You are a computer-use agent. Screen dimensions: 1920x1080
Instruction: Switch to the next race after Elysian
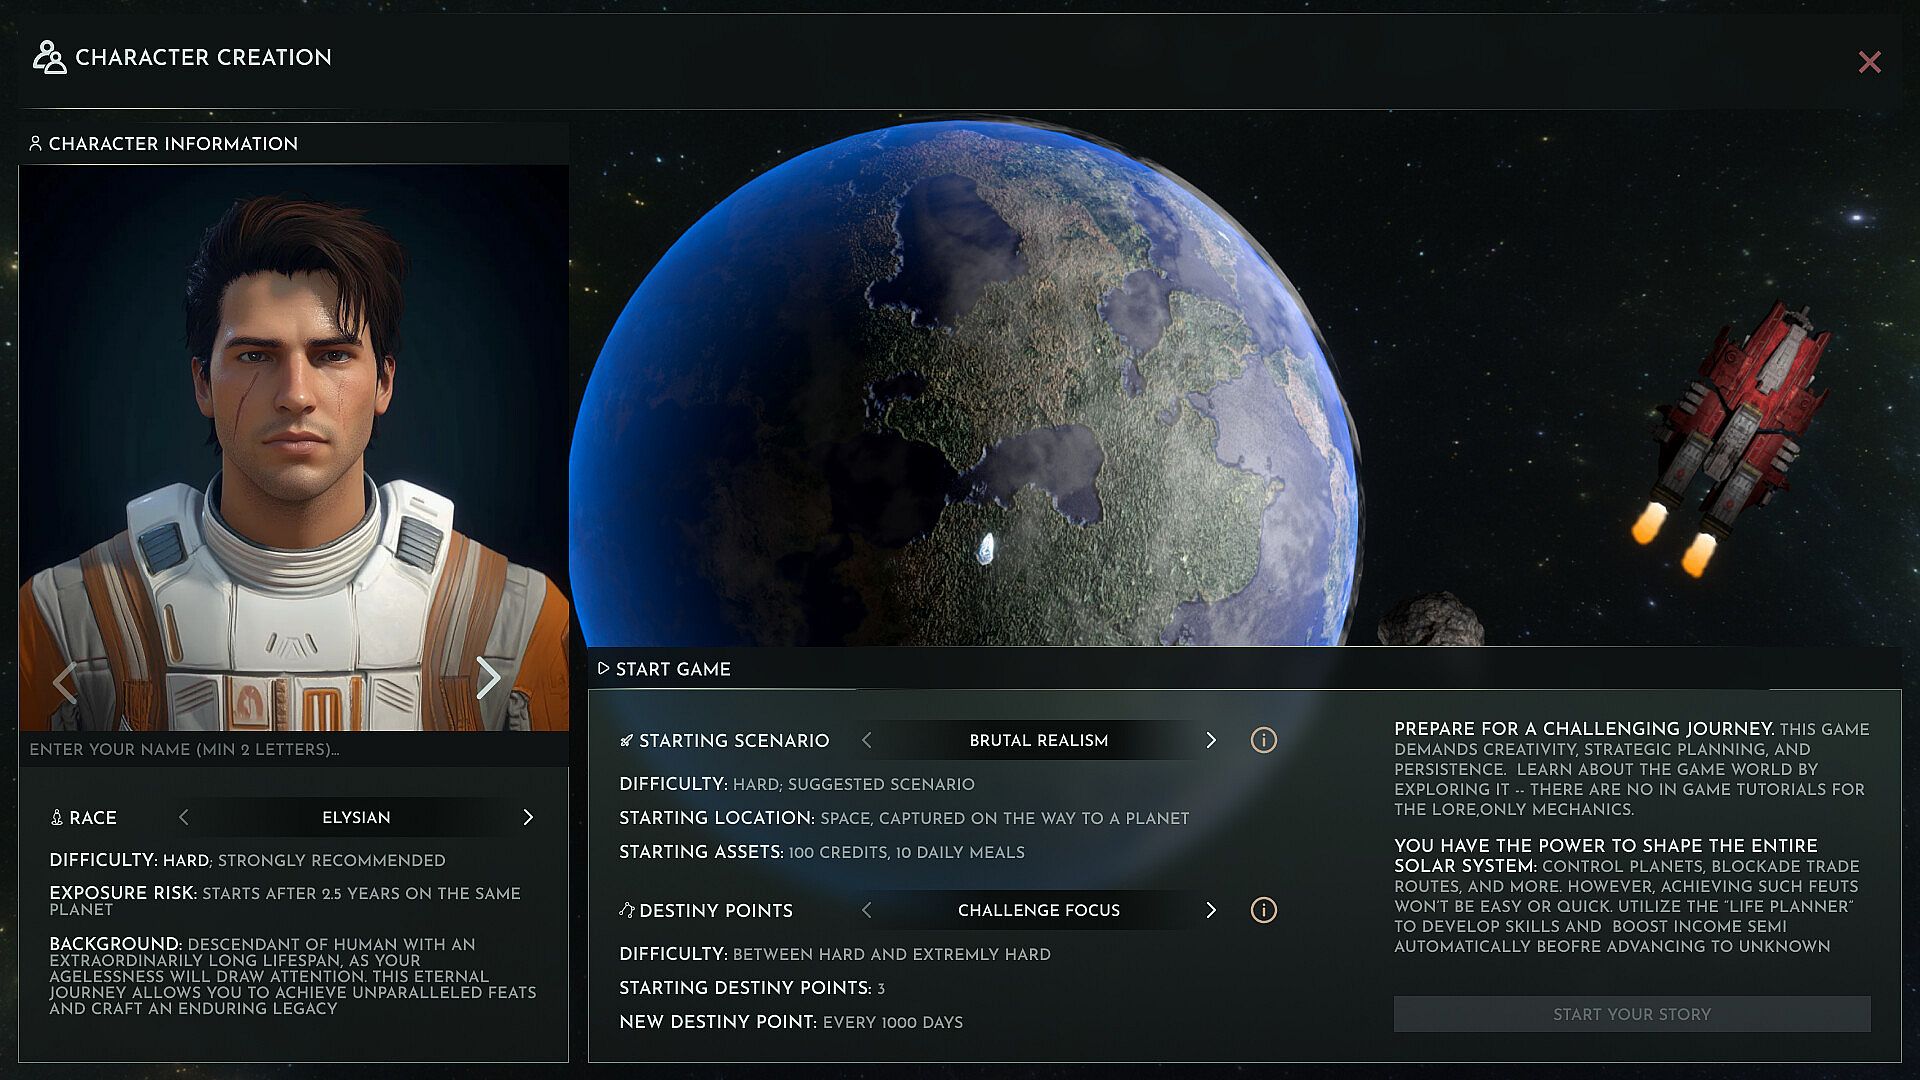(528, 817)
